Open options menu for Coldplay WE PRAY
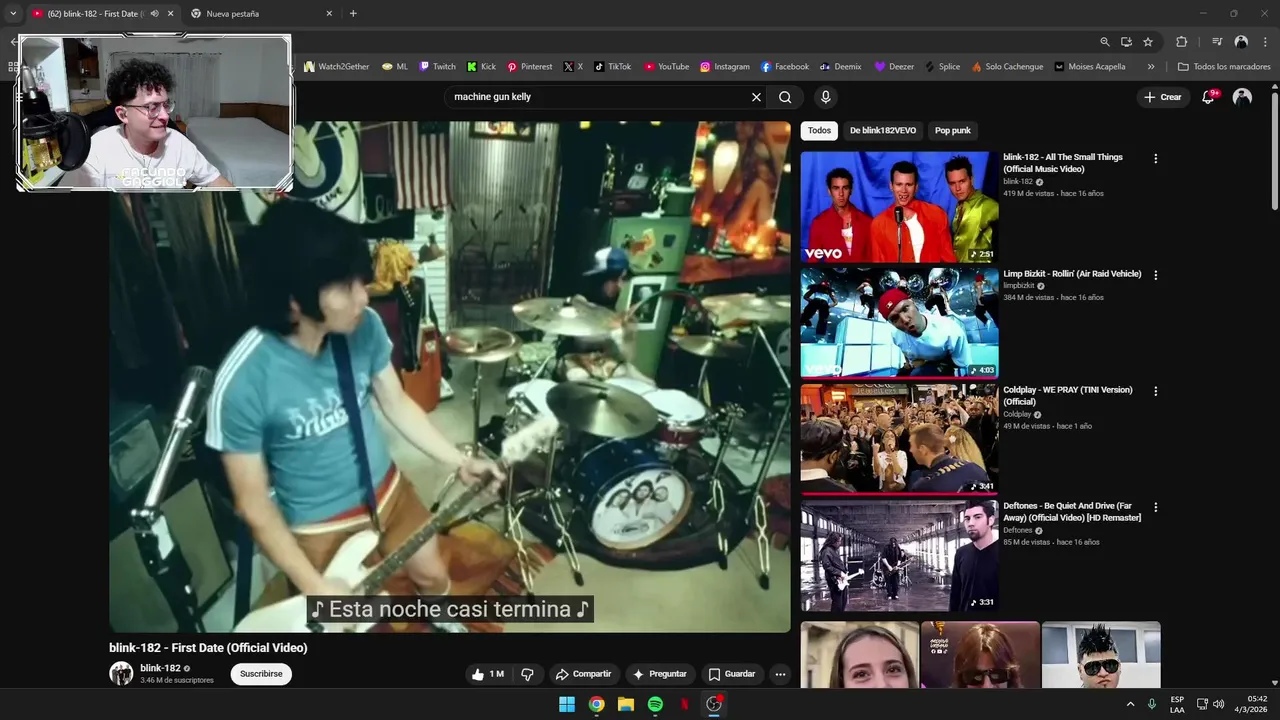The width and height of the screenshot is (1280, 720). [1155, 391]
